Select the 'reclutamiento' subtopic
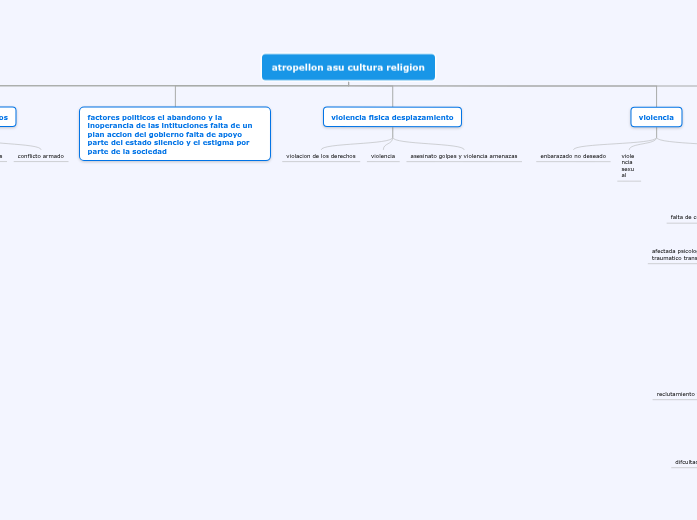697x520 pixels. pos(675,394)
